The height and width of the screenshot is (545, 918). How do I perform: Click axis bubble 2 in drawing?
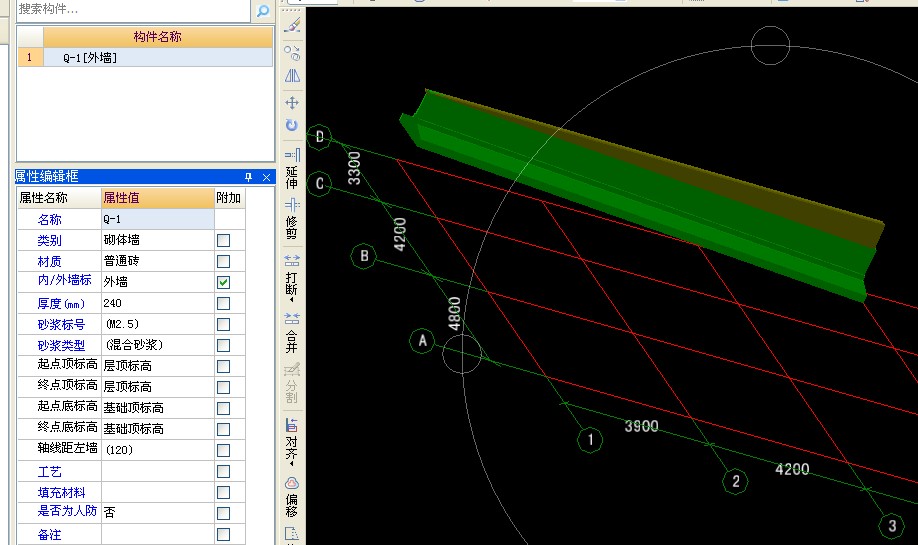pyautogui.click(x=735, y=481)
